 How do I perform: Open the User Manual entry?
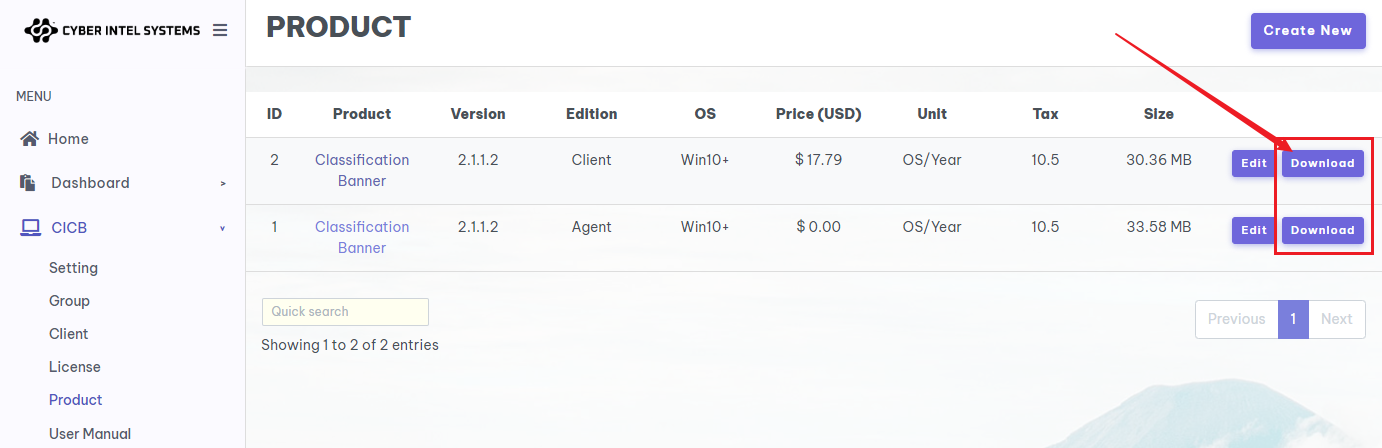(x=90, y=433)
